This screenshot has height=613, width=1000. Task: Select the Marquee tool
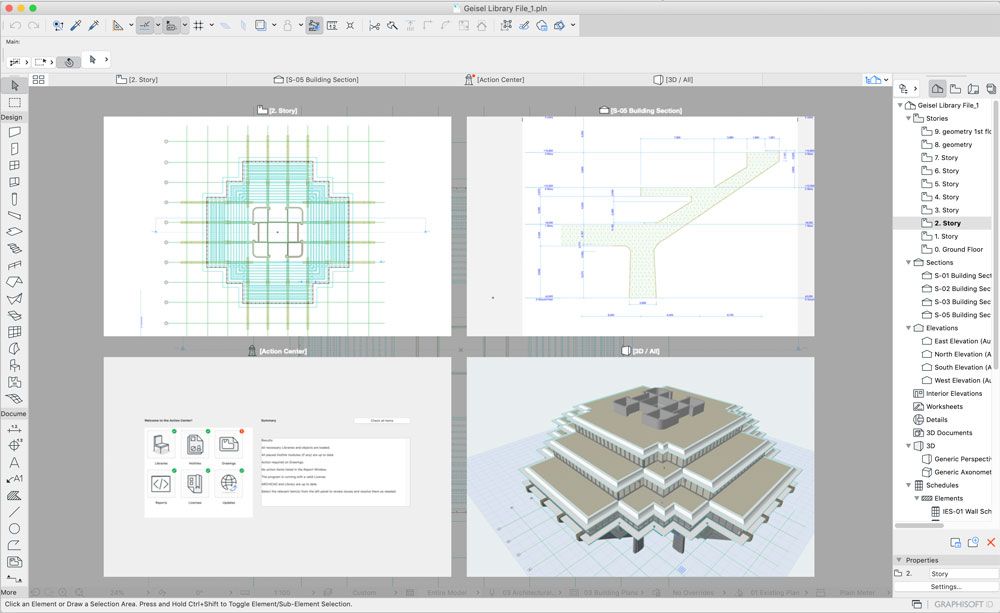(15, 102)
